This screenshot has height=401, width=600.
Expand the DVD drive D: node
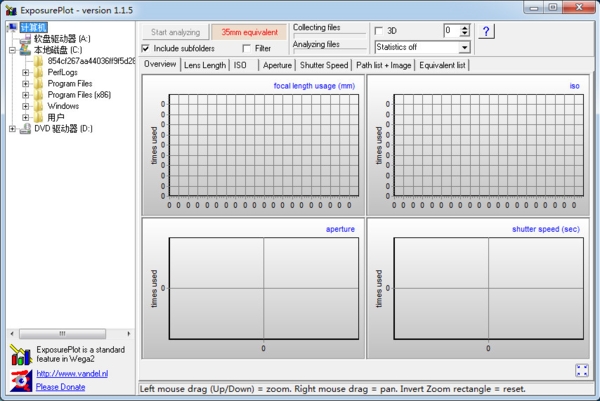pos(12,129)
